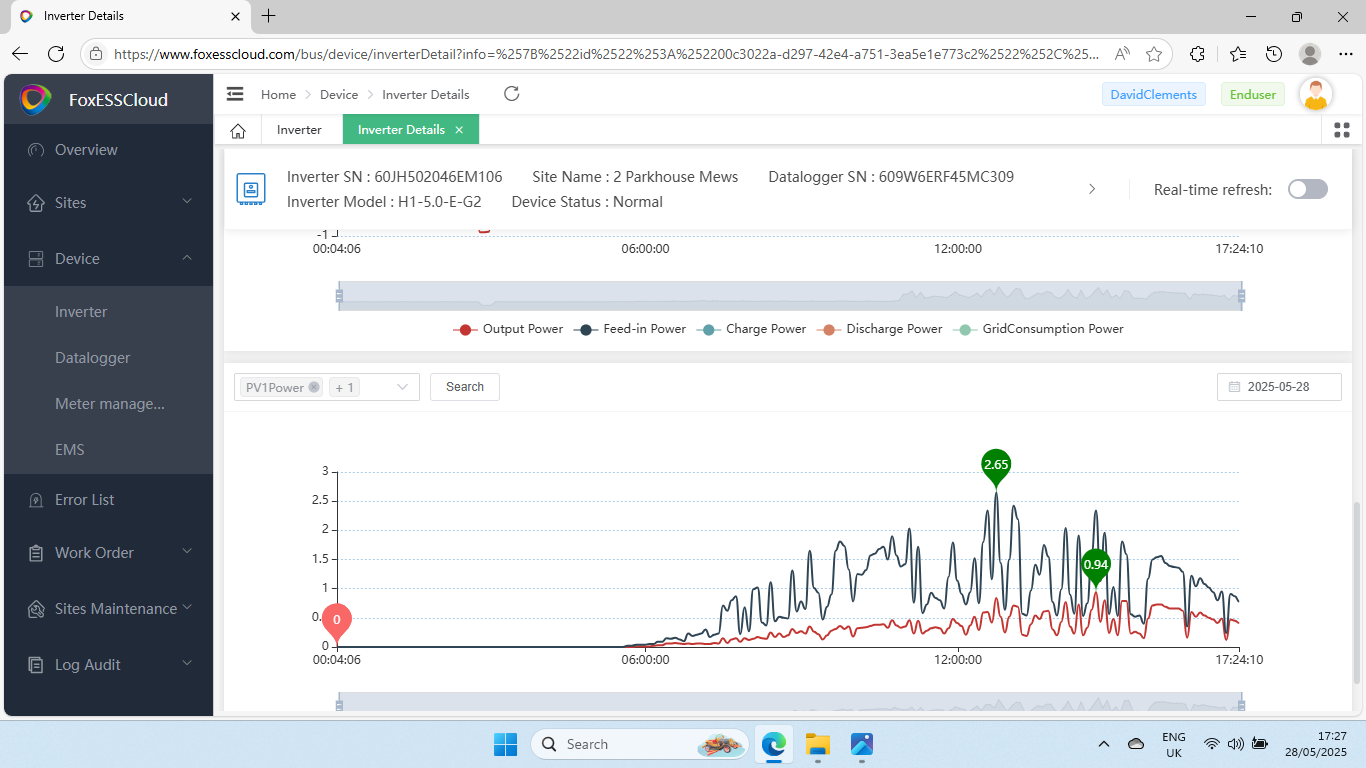Image resolution: width=1366 pixels, height=768 pixels.
Task: Click the upper chart's left zoom slider handle
Action: (339, 296)
